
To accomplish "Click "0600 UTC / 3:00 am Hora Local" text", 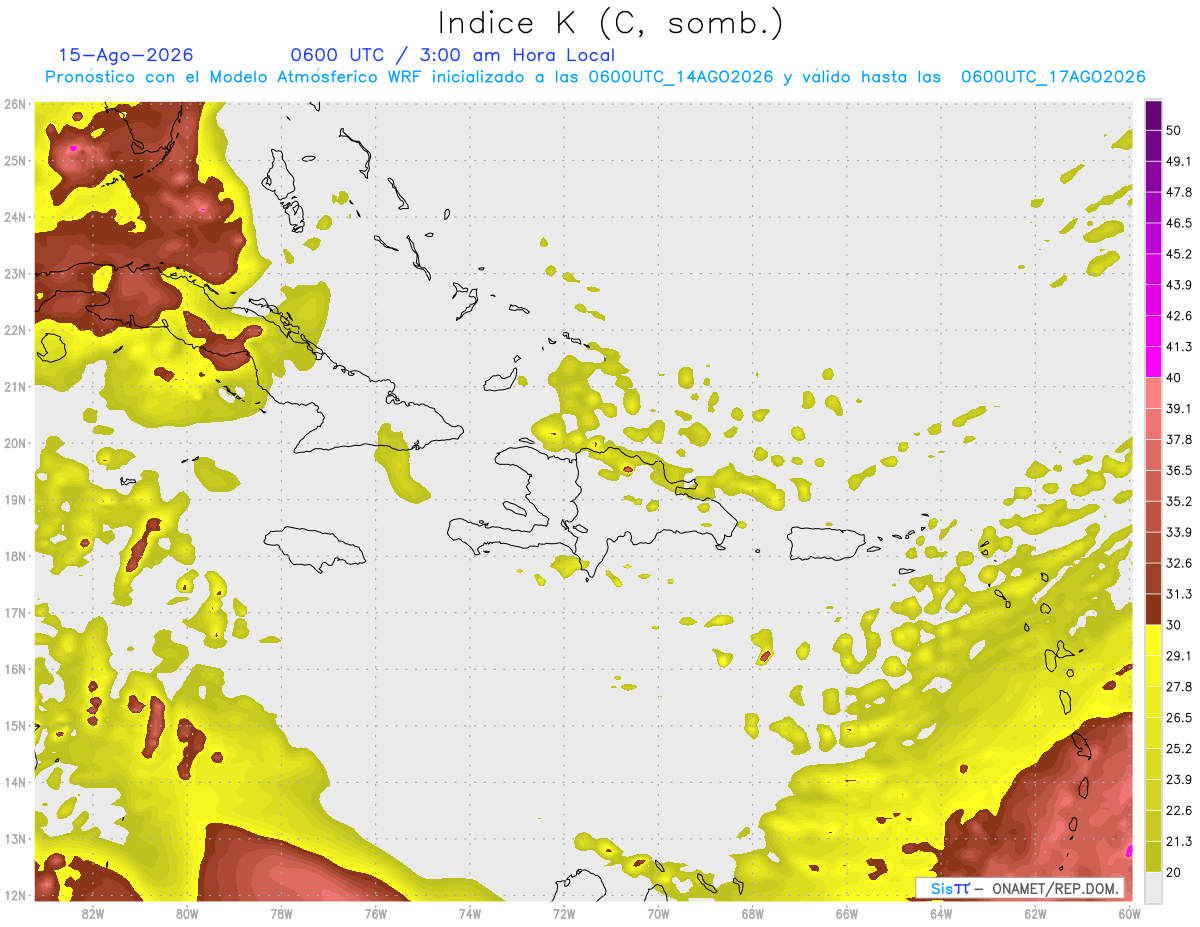I will 452,55.
